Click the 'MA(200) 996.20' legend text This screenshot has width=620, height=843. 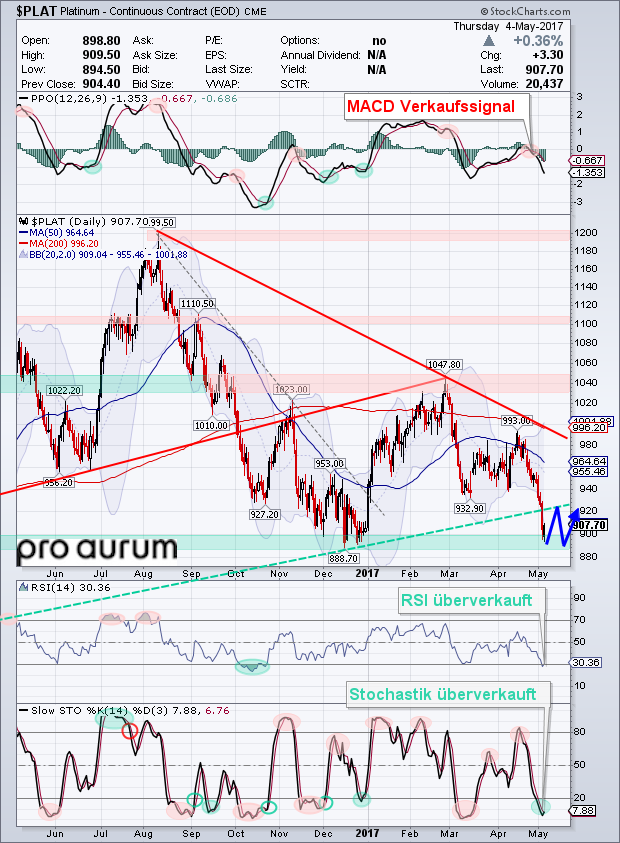click(x=63, y=244)
